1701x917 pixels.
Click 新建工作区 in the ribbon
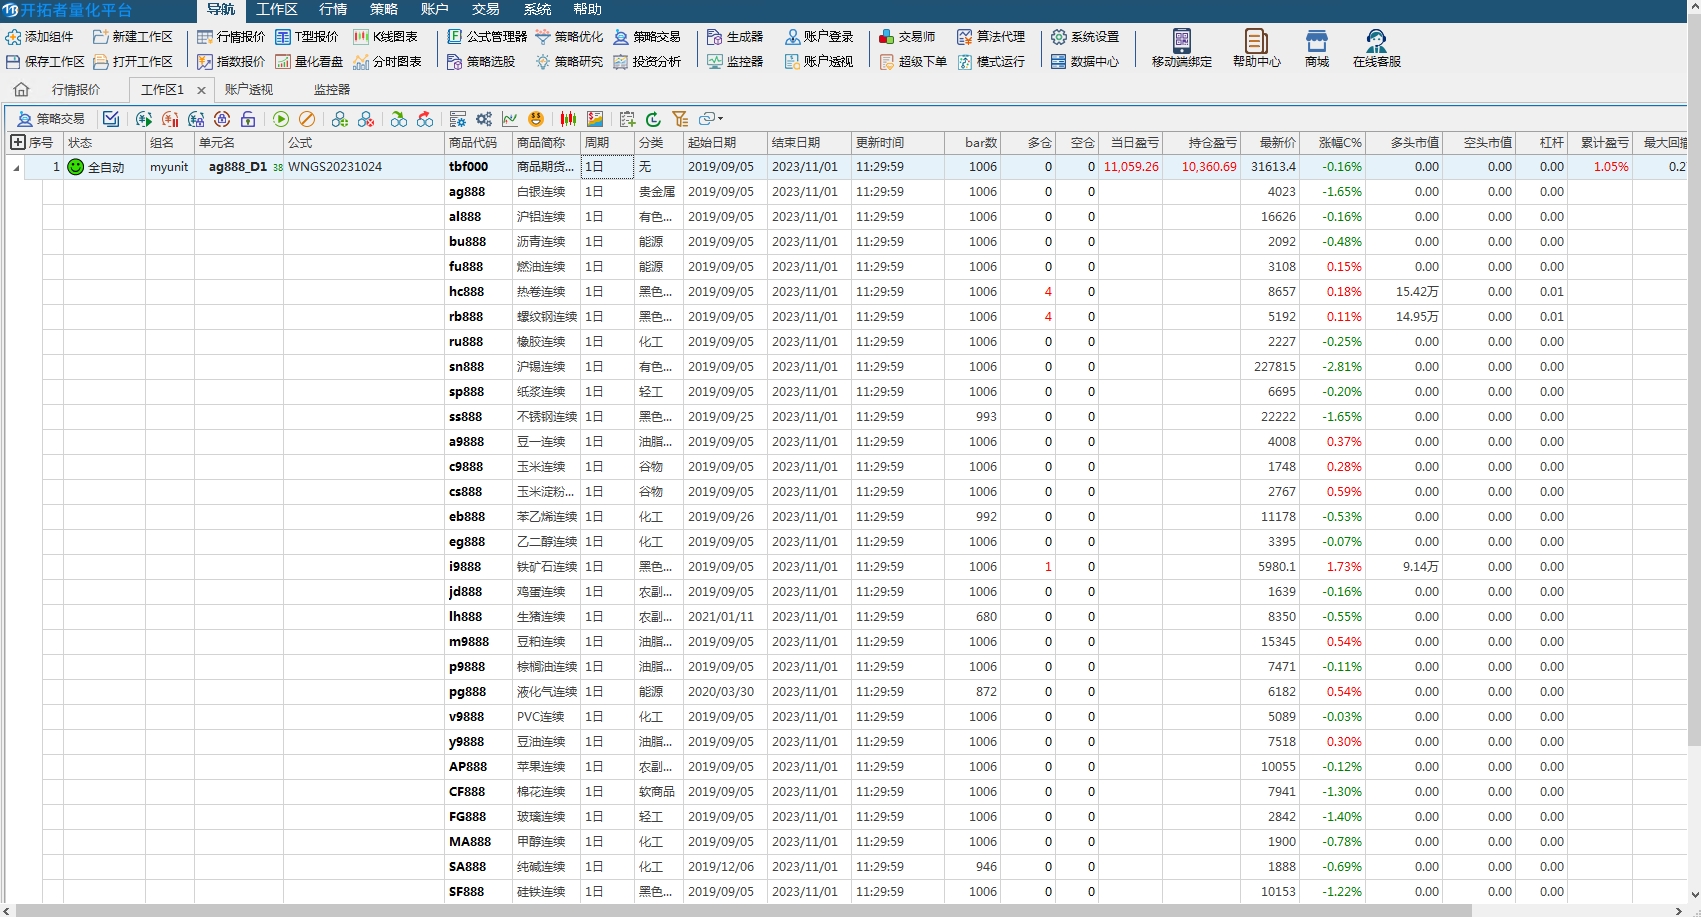(x=133, y=37)
